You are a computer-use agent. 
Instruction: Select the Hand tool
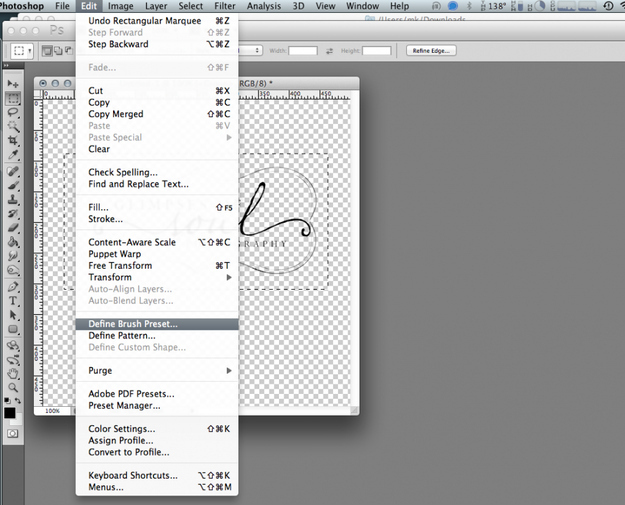click(x=13, y=373)
